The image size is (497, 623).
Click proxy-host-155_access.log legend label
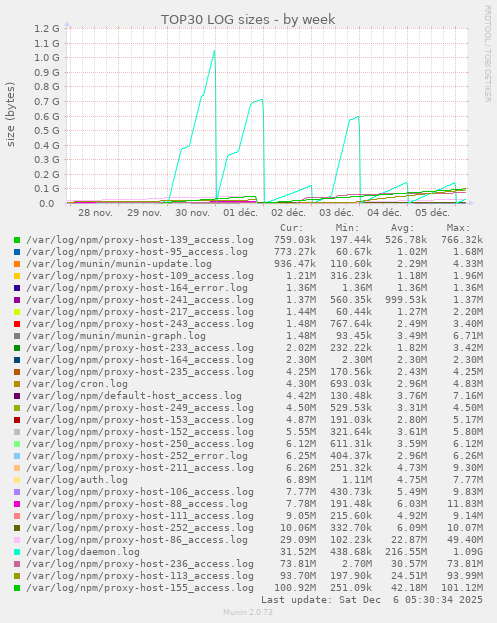tap(140, 588)
